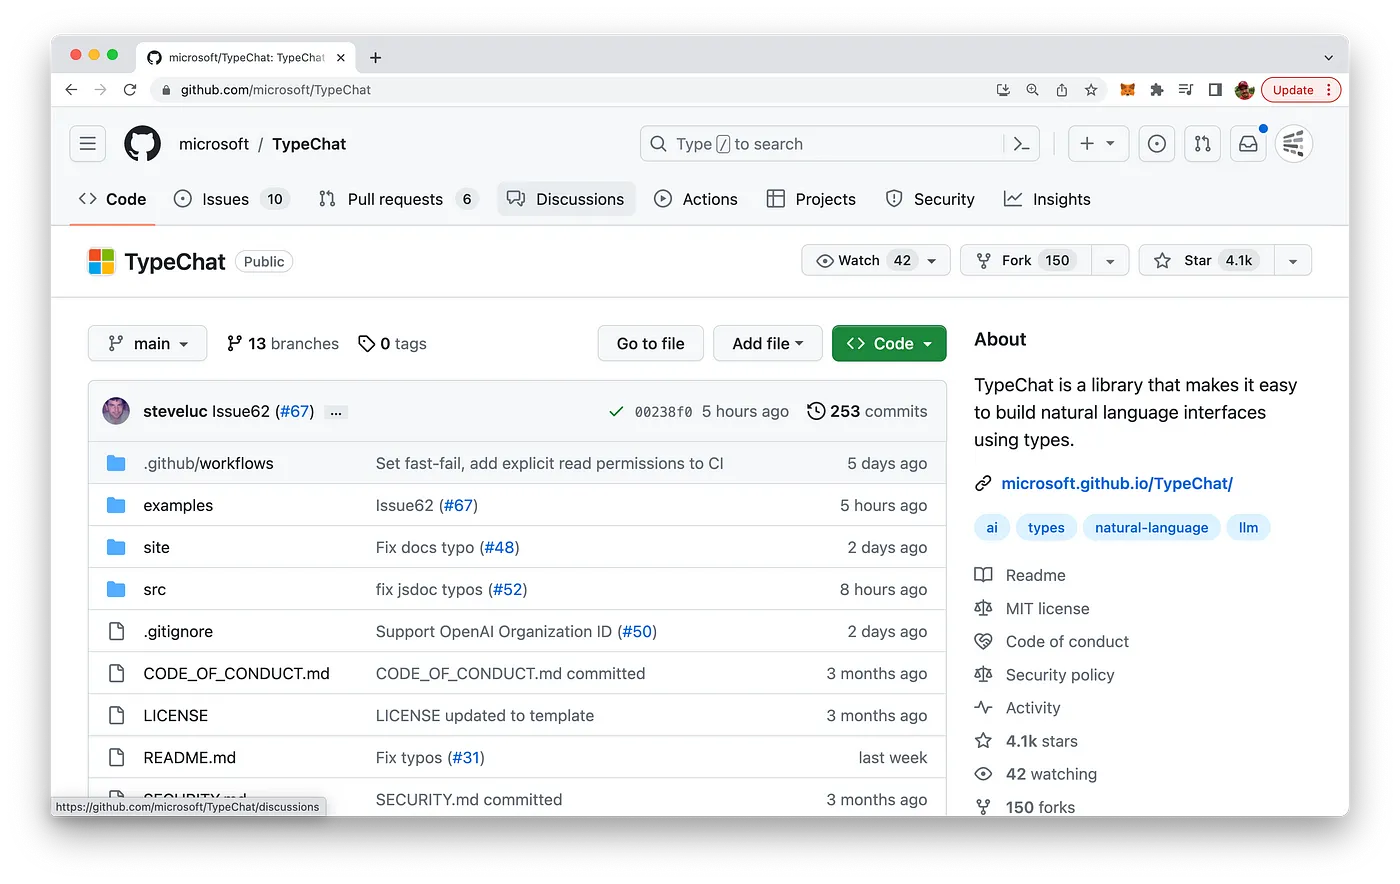This screenshot has width=1400, height=884.
Task: Open the Insights tab
Action: point(1047,199)
